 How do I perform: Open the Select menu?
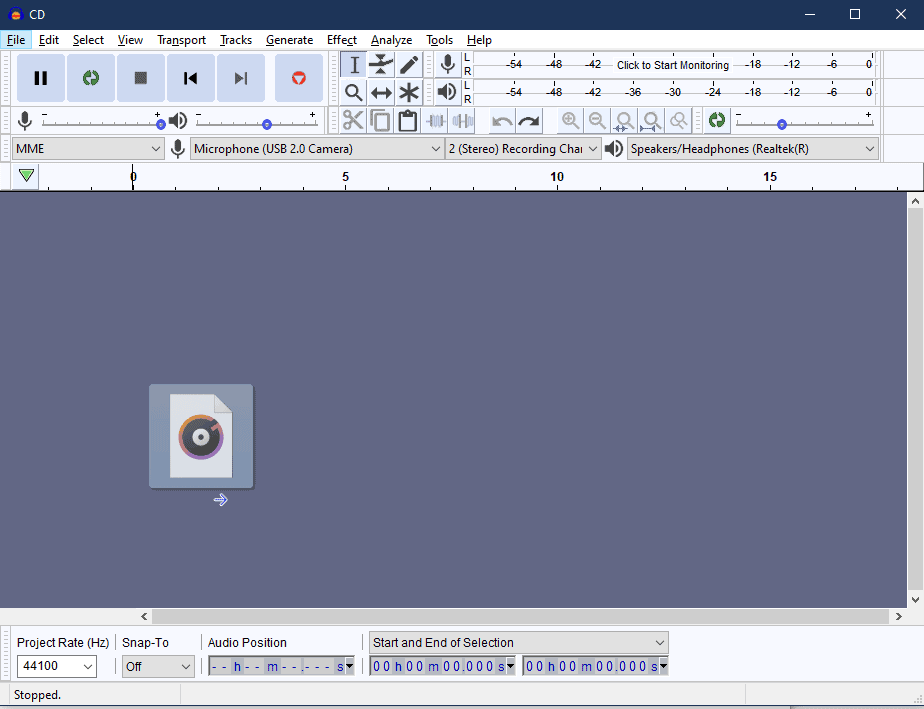[88, 40]
